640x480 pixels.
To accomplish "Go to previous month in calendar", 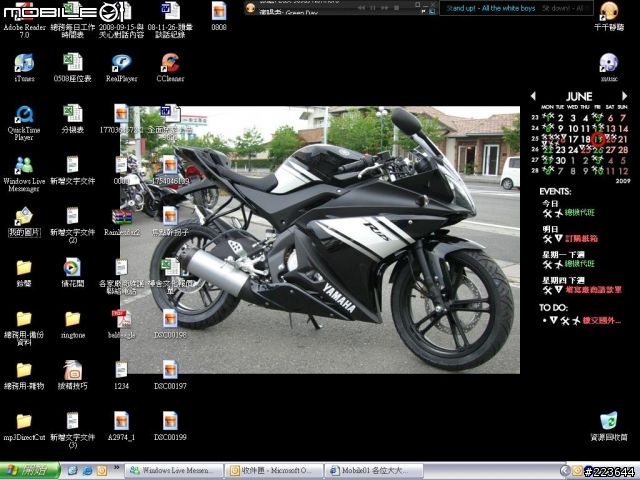I will click(533, 96).
